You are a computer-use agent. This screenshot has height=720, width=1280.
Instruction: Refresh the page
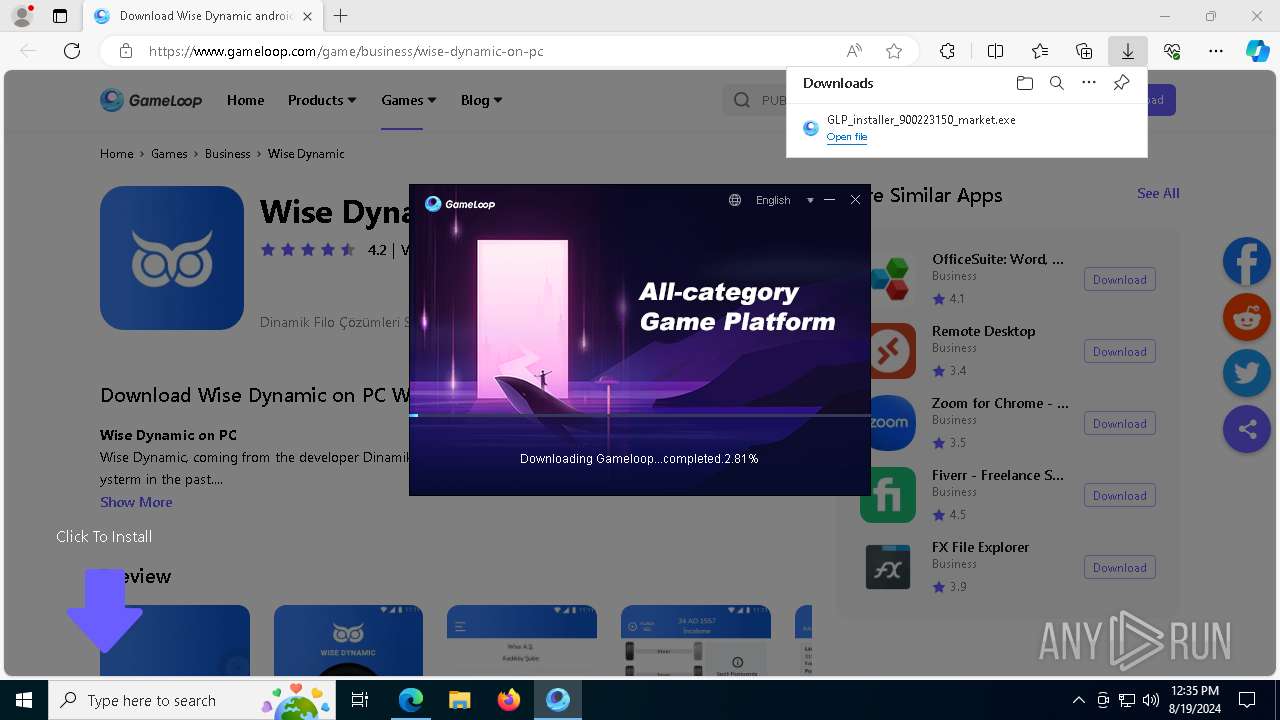[x=72, y=51]
